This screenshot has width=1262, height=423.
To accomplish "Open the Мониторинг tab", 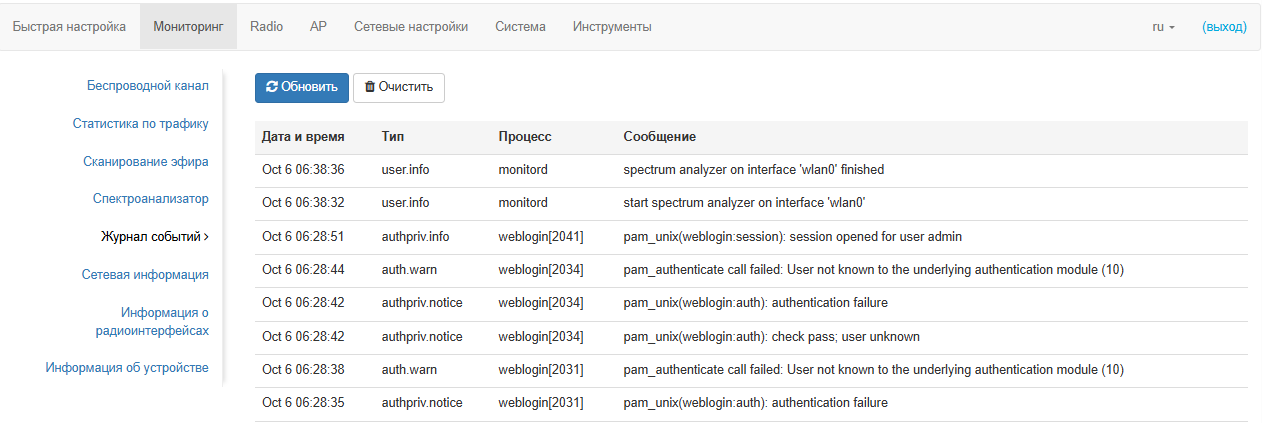I will point(188,27).
